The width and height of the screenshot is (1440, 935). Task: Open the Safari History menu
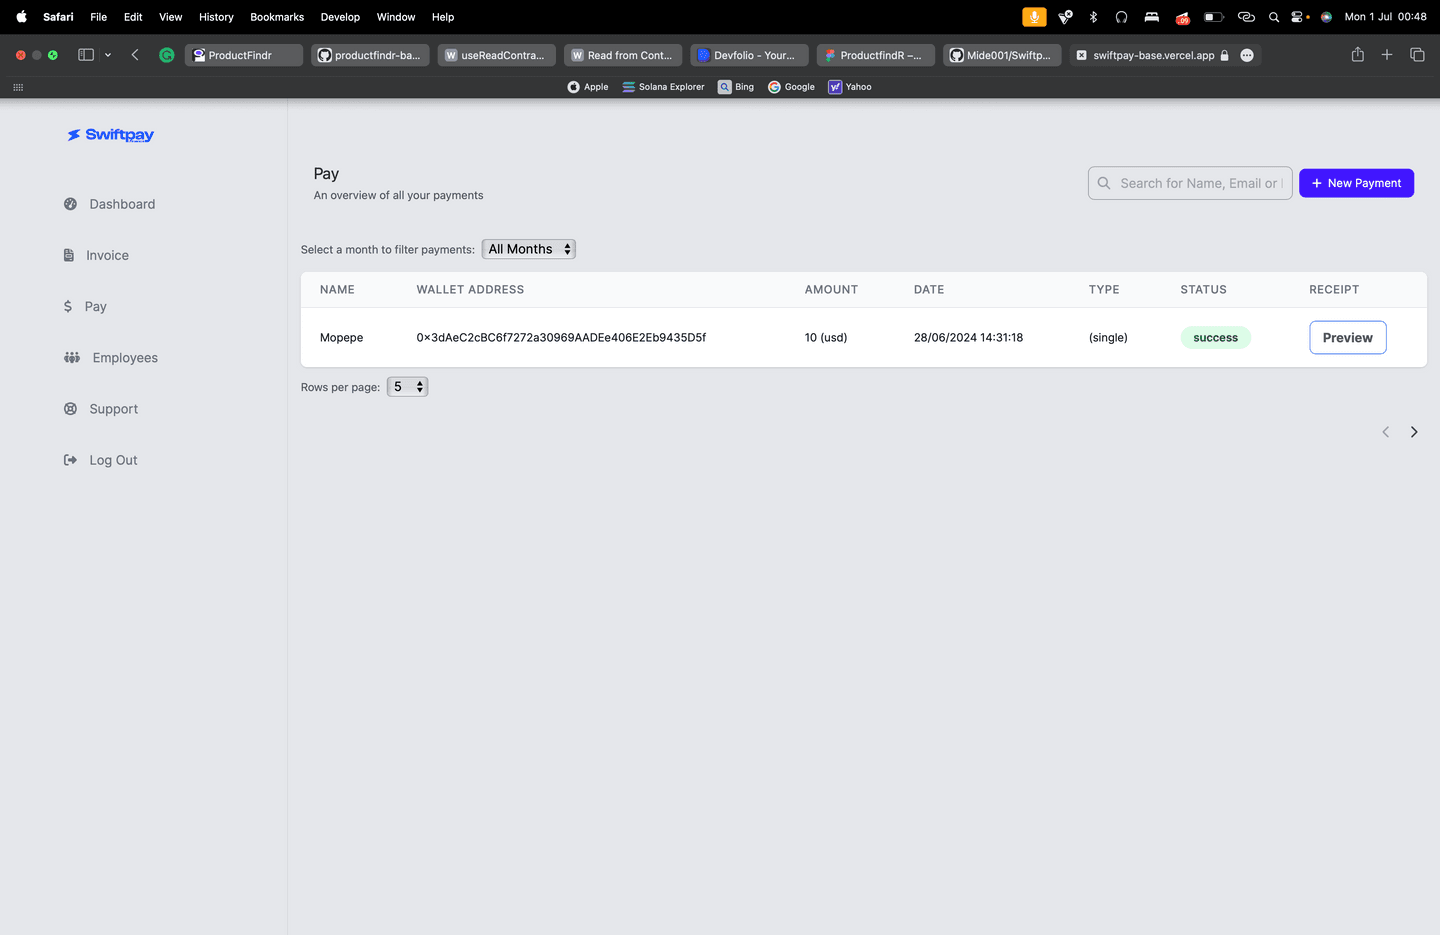pos(216,17)
